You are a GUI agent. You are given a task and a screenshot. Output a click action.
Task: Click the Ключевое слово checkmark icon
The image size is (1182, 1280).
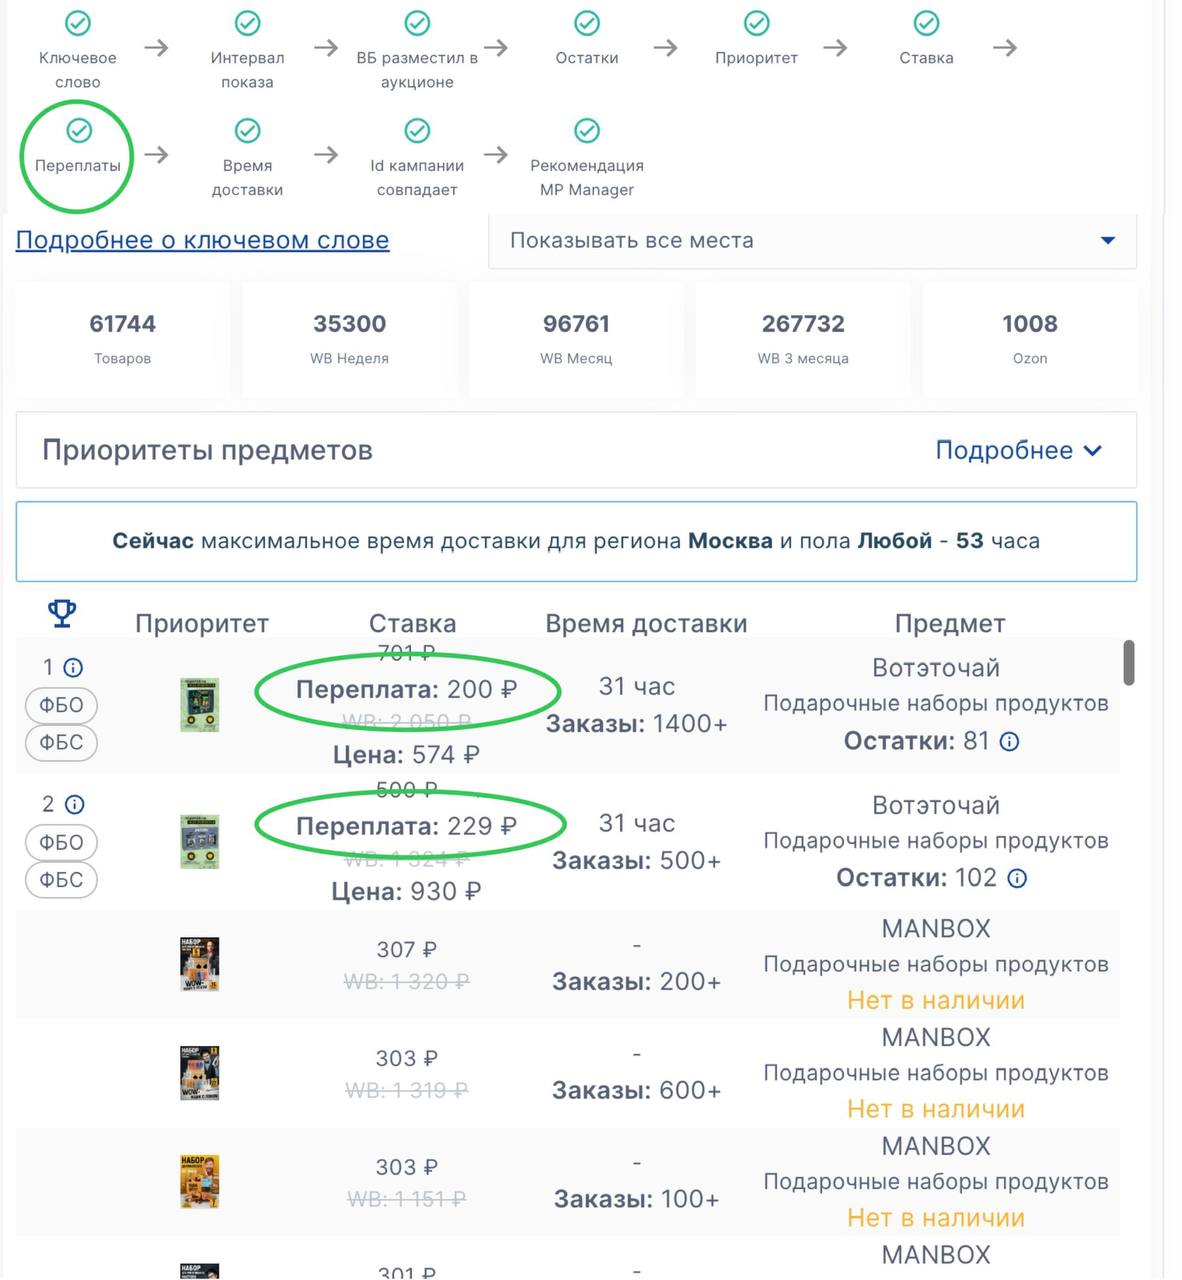[78, 23]
